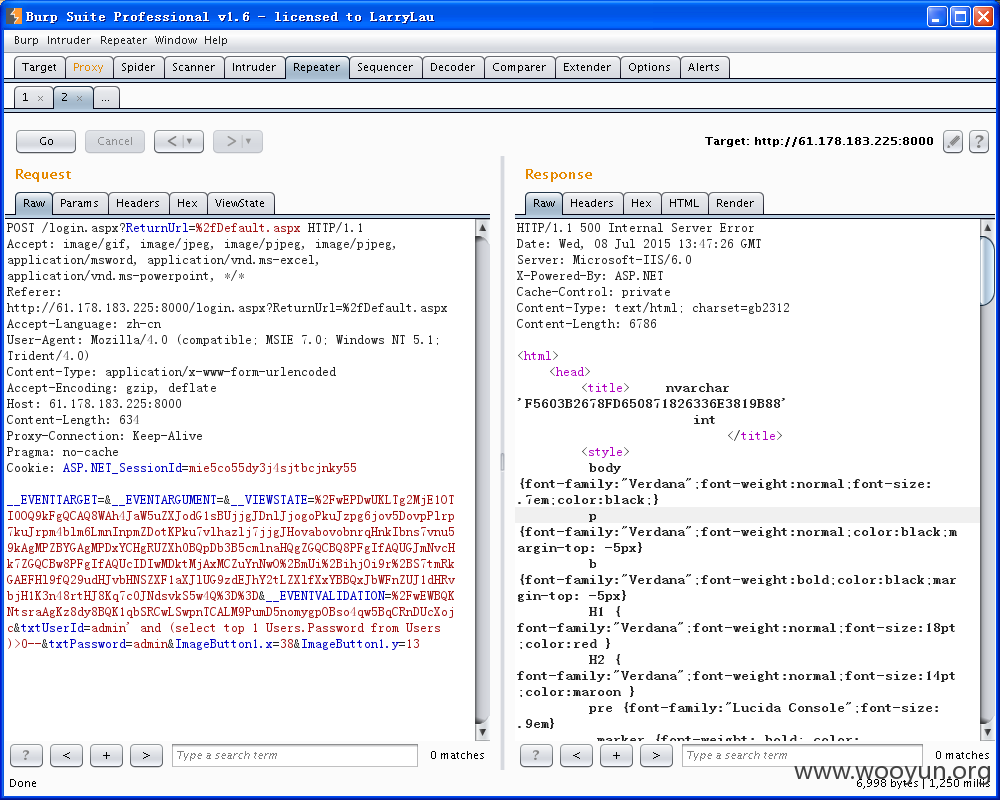Open the Burp Suite window icon menu
1000x800 pixels.
coord(13,16)
